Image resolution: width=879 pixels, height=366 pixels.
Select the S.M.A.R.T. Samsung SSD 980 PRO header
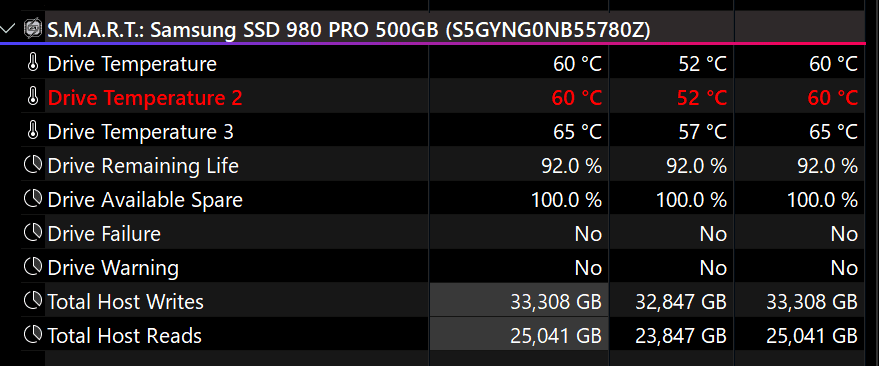349,30
